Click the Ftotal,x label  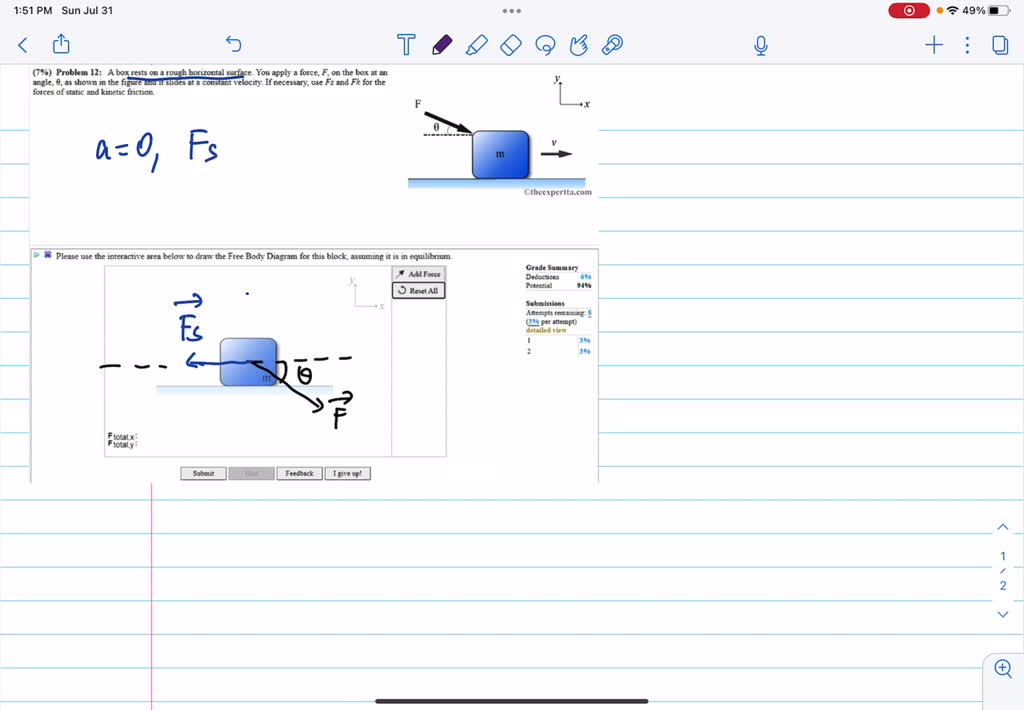tap(122, 436)
